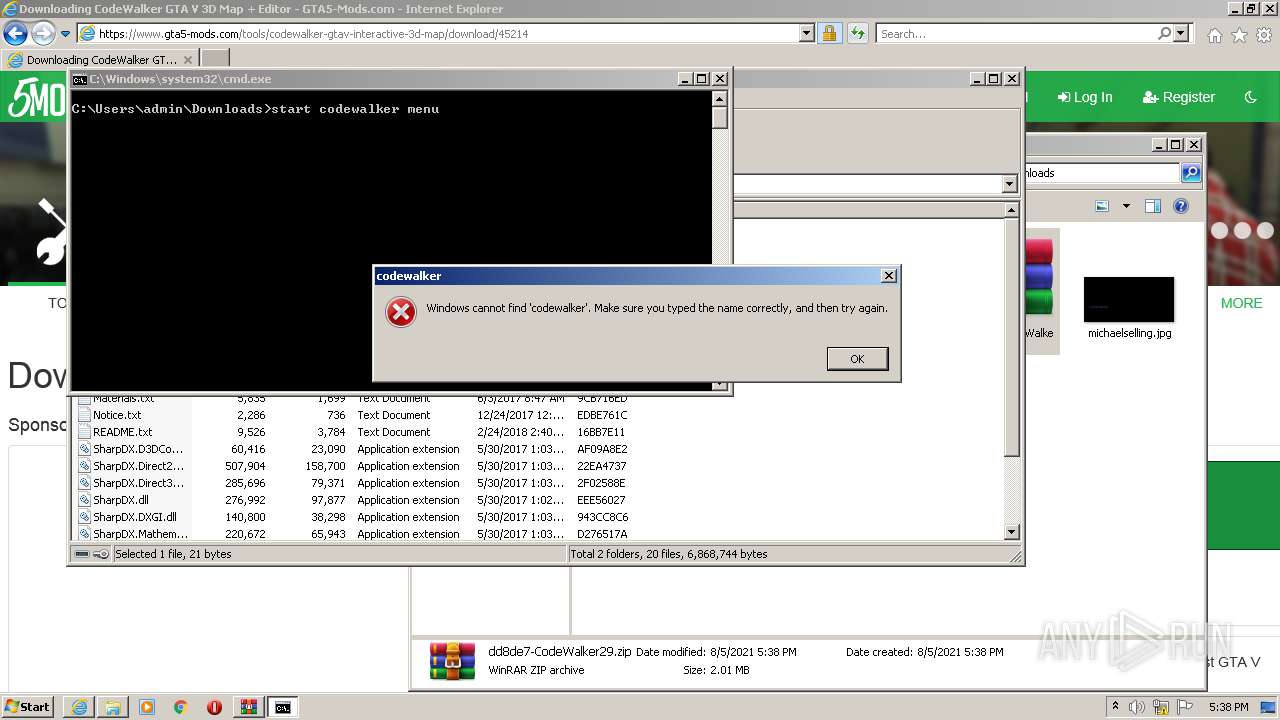Click cmd taskbar icon
Viewport: 1280px width, 720px height.
(283, 707)
